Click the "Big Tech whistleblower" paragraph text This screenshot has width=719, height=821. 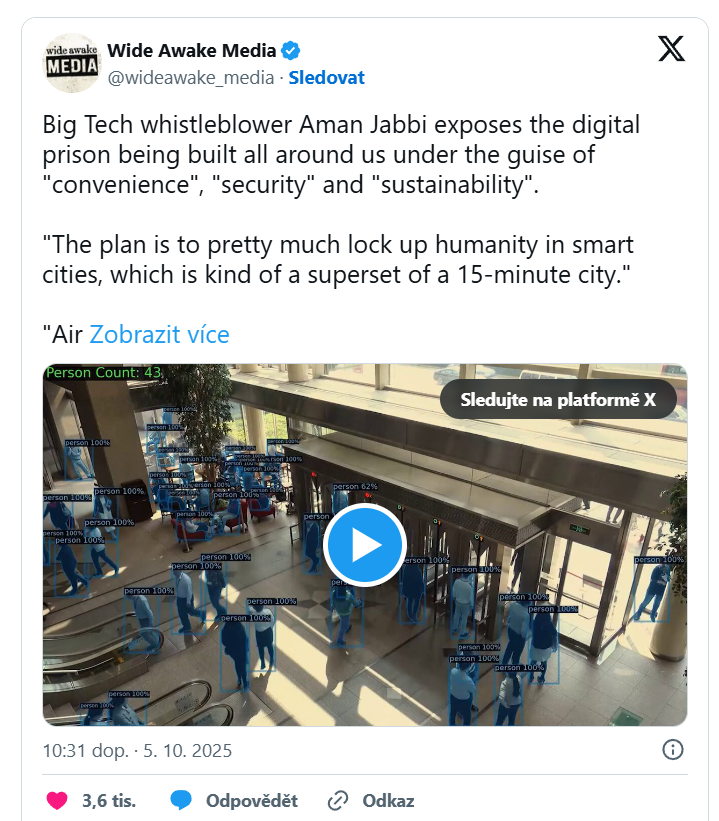(340, 155)
